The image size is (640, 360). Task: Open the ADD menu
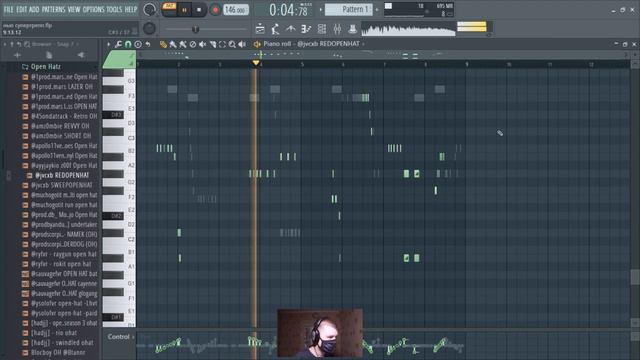[x=34, y=9]
